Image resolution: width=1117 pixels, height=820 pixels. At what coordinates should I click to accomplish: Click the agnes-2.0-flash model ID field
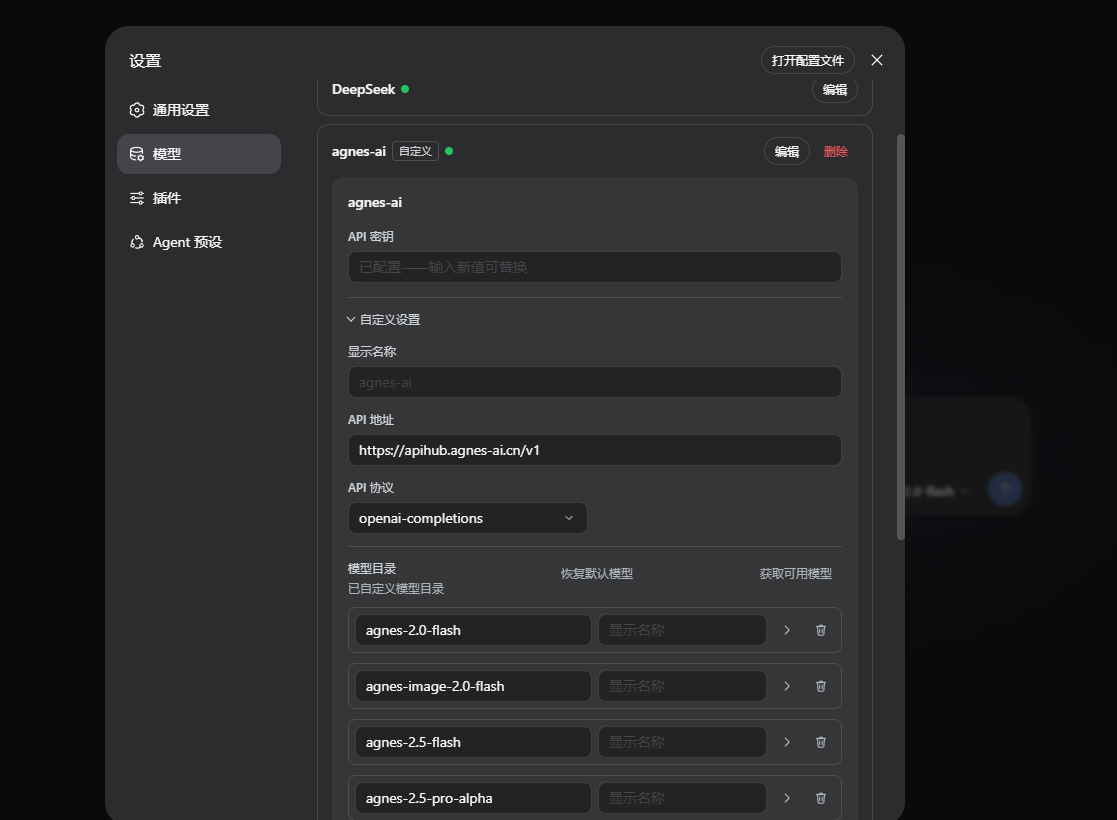point(473,630)
